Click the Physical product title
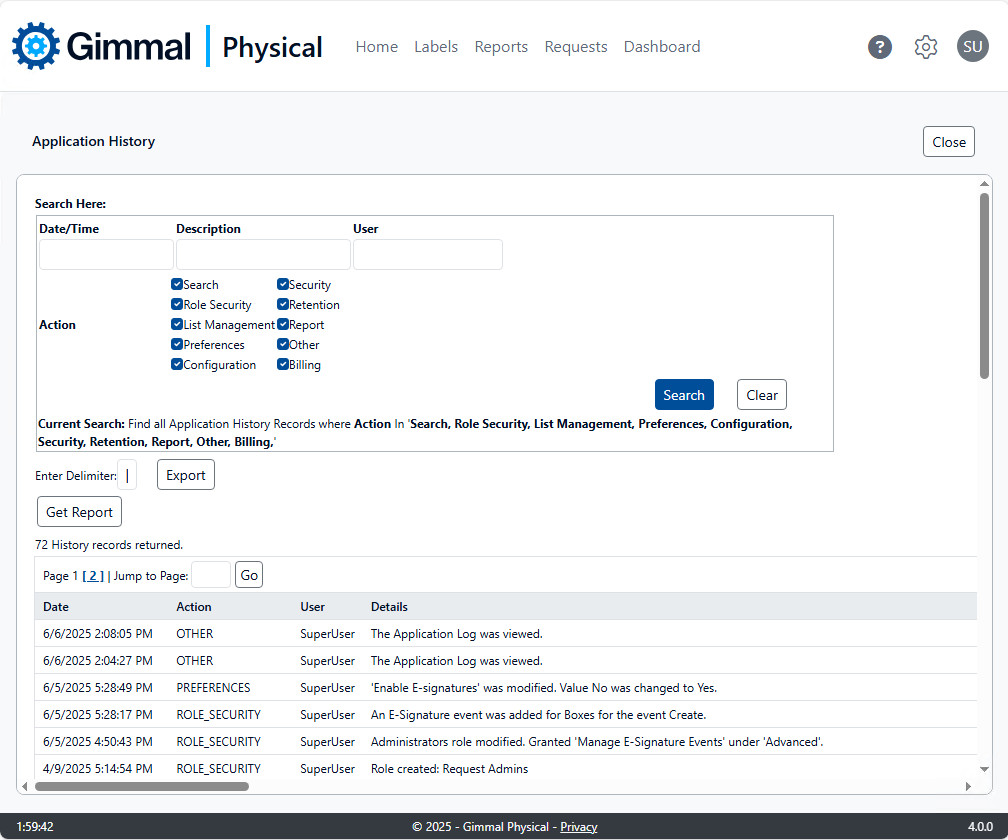The width and height of the screenshot is (1008, 840). (273, 47)
